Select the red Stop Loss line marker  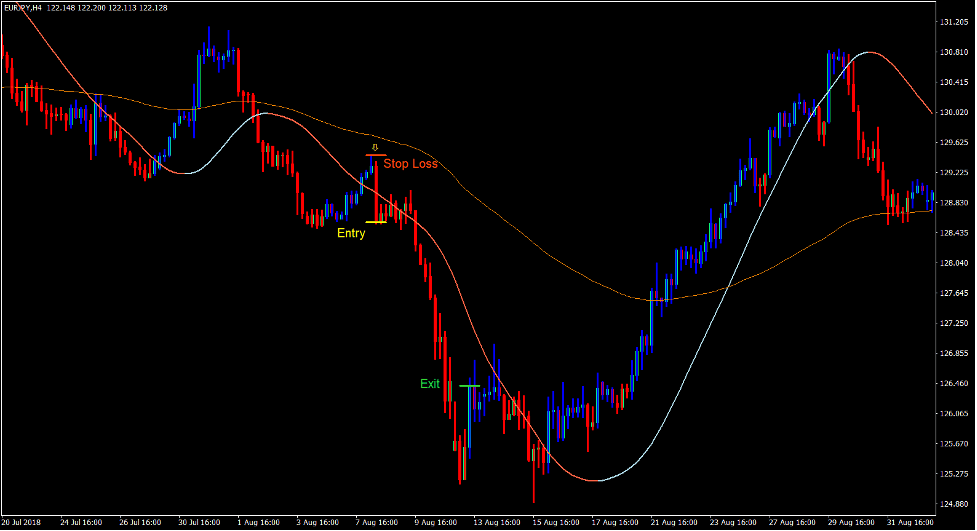[375, 155]
